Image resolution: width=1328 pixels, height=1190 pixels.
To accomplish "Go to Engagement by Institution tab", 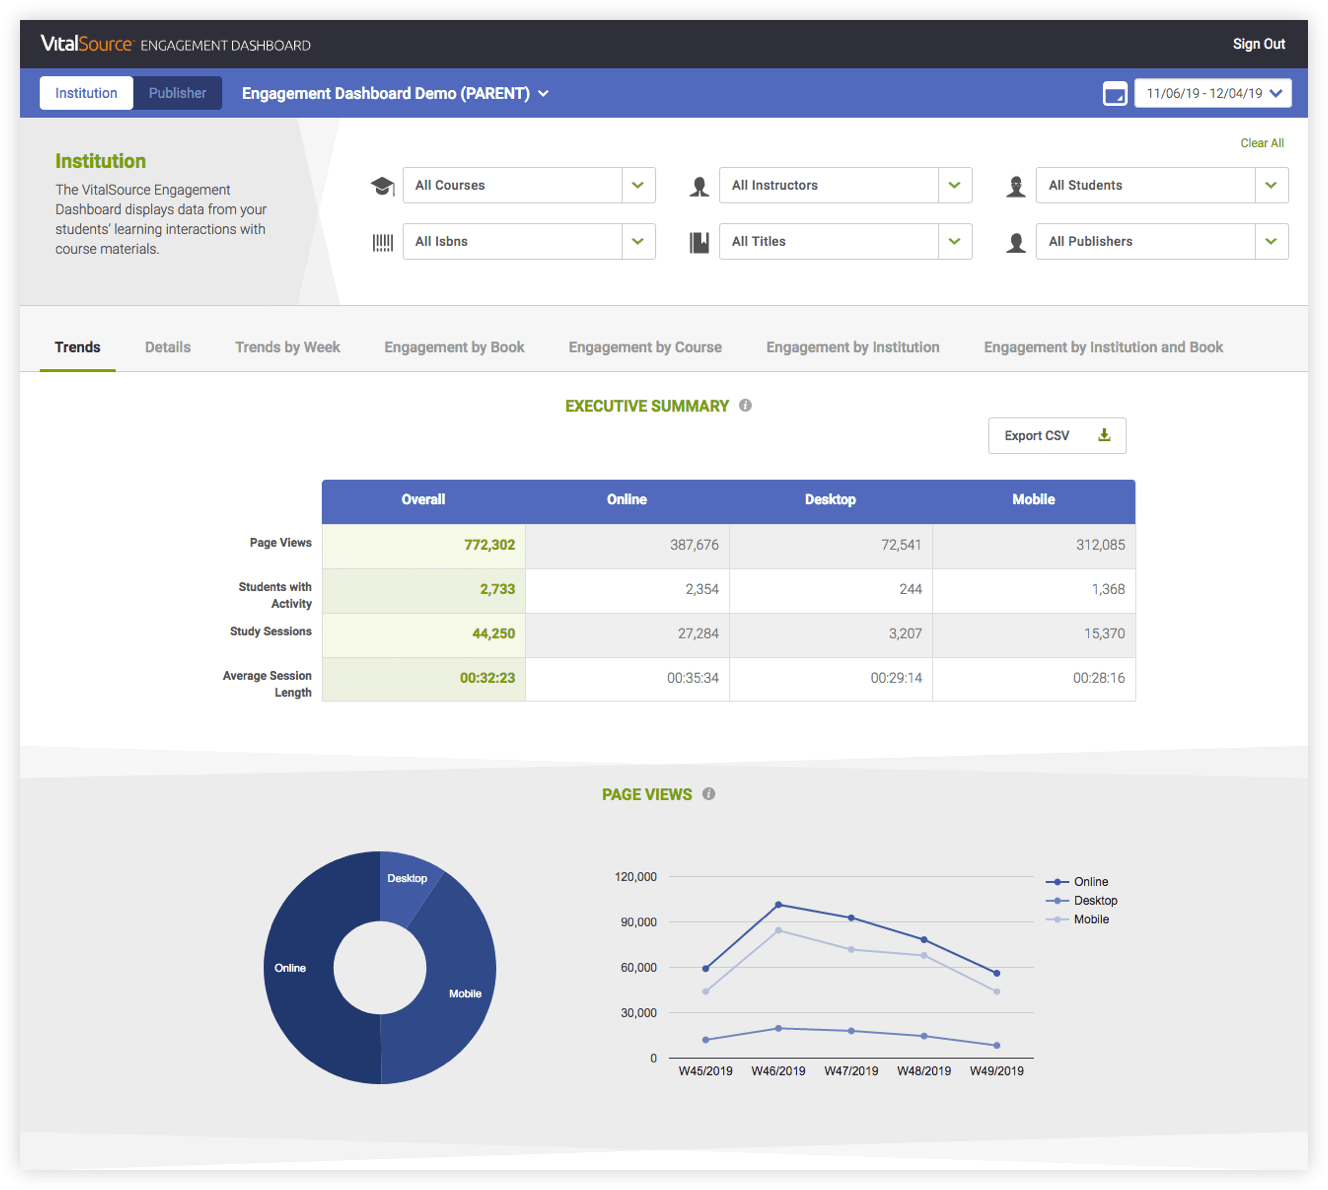I will [853, 347].
